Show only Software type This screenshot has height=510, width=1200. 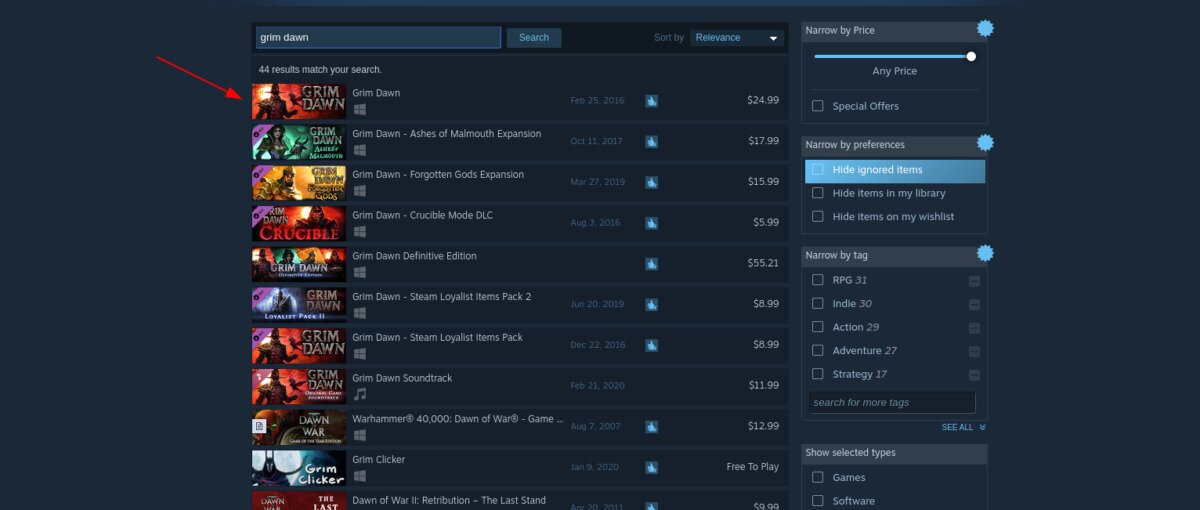[x=818, y=501]
